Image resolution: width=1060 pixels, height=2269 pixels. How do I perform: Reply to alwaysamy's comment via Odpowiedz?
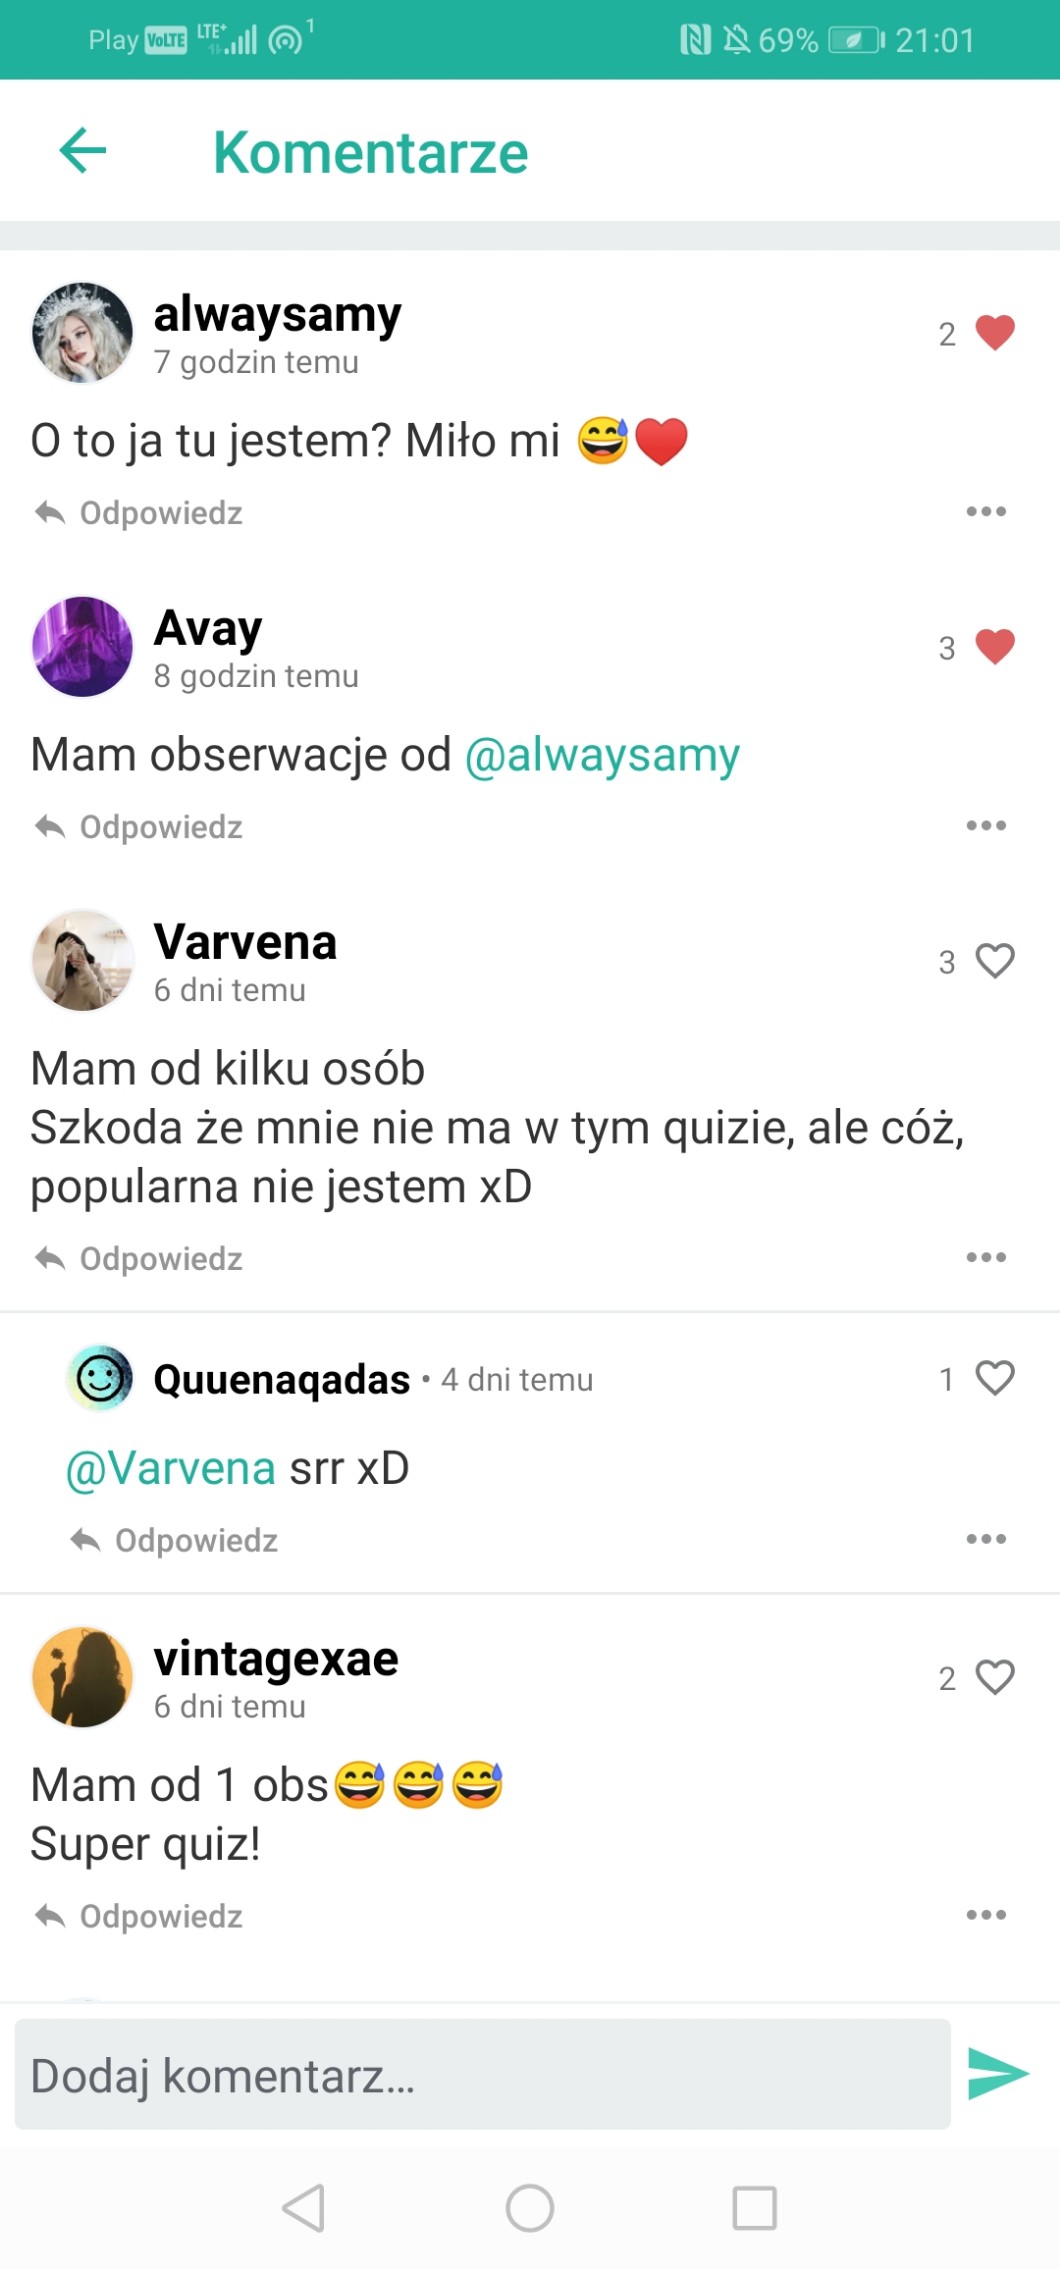(x=139, y=513)
